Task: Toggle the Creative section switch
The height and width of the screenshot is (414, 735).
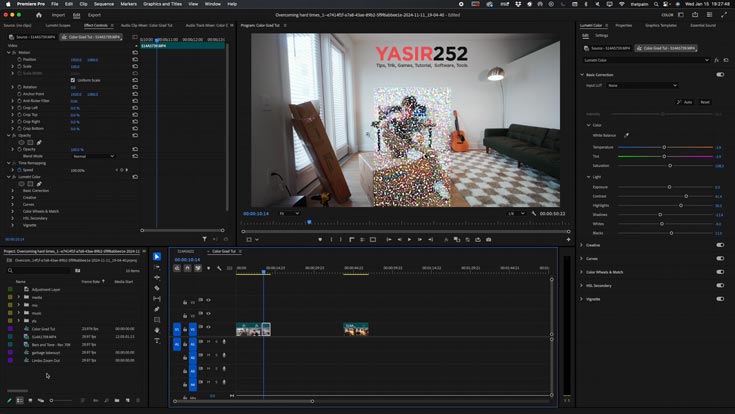Action: (x=720, y=245)
